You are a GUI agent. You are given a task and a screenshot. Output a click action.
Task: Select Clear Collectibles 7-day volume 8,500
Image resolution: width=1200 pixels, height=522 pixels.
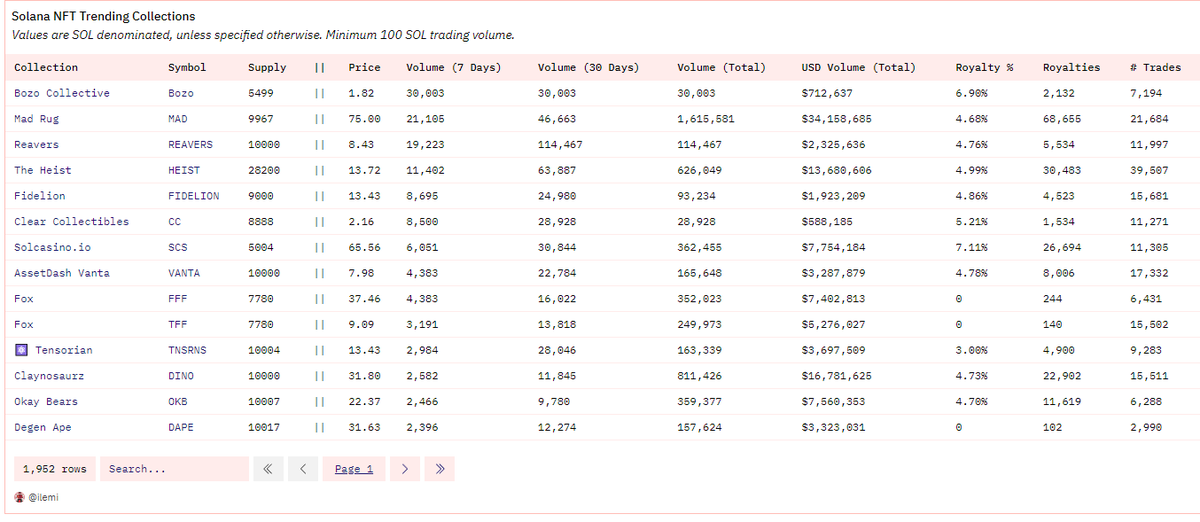coord(423,222)
